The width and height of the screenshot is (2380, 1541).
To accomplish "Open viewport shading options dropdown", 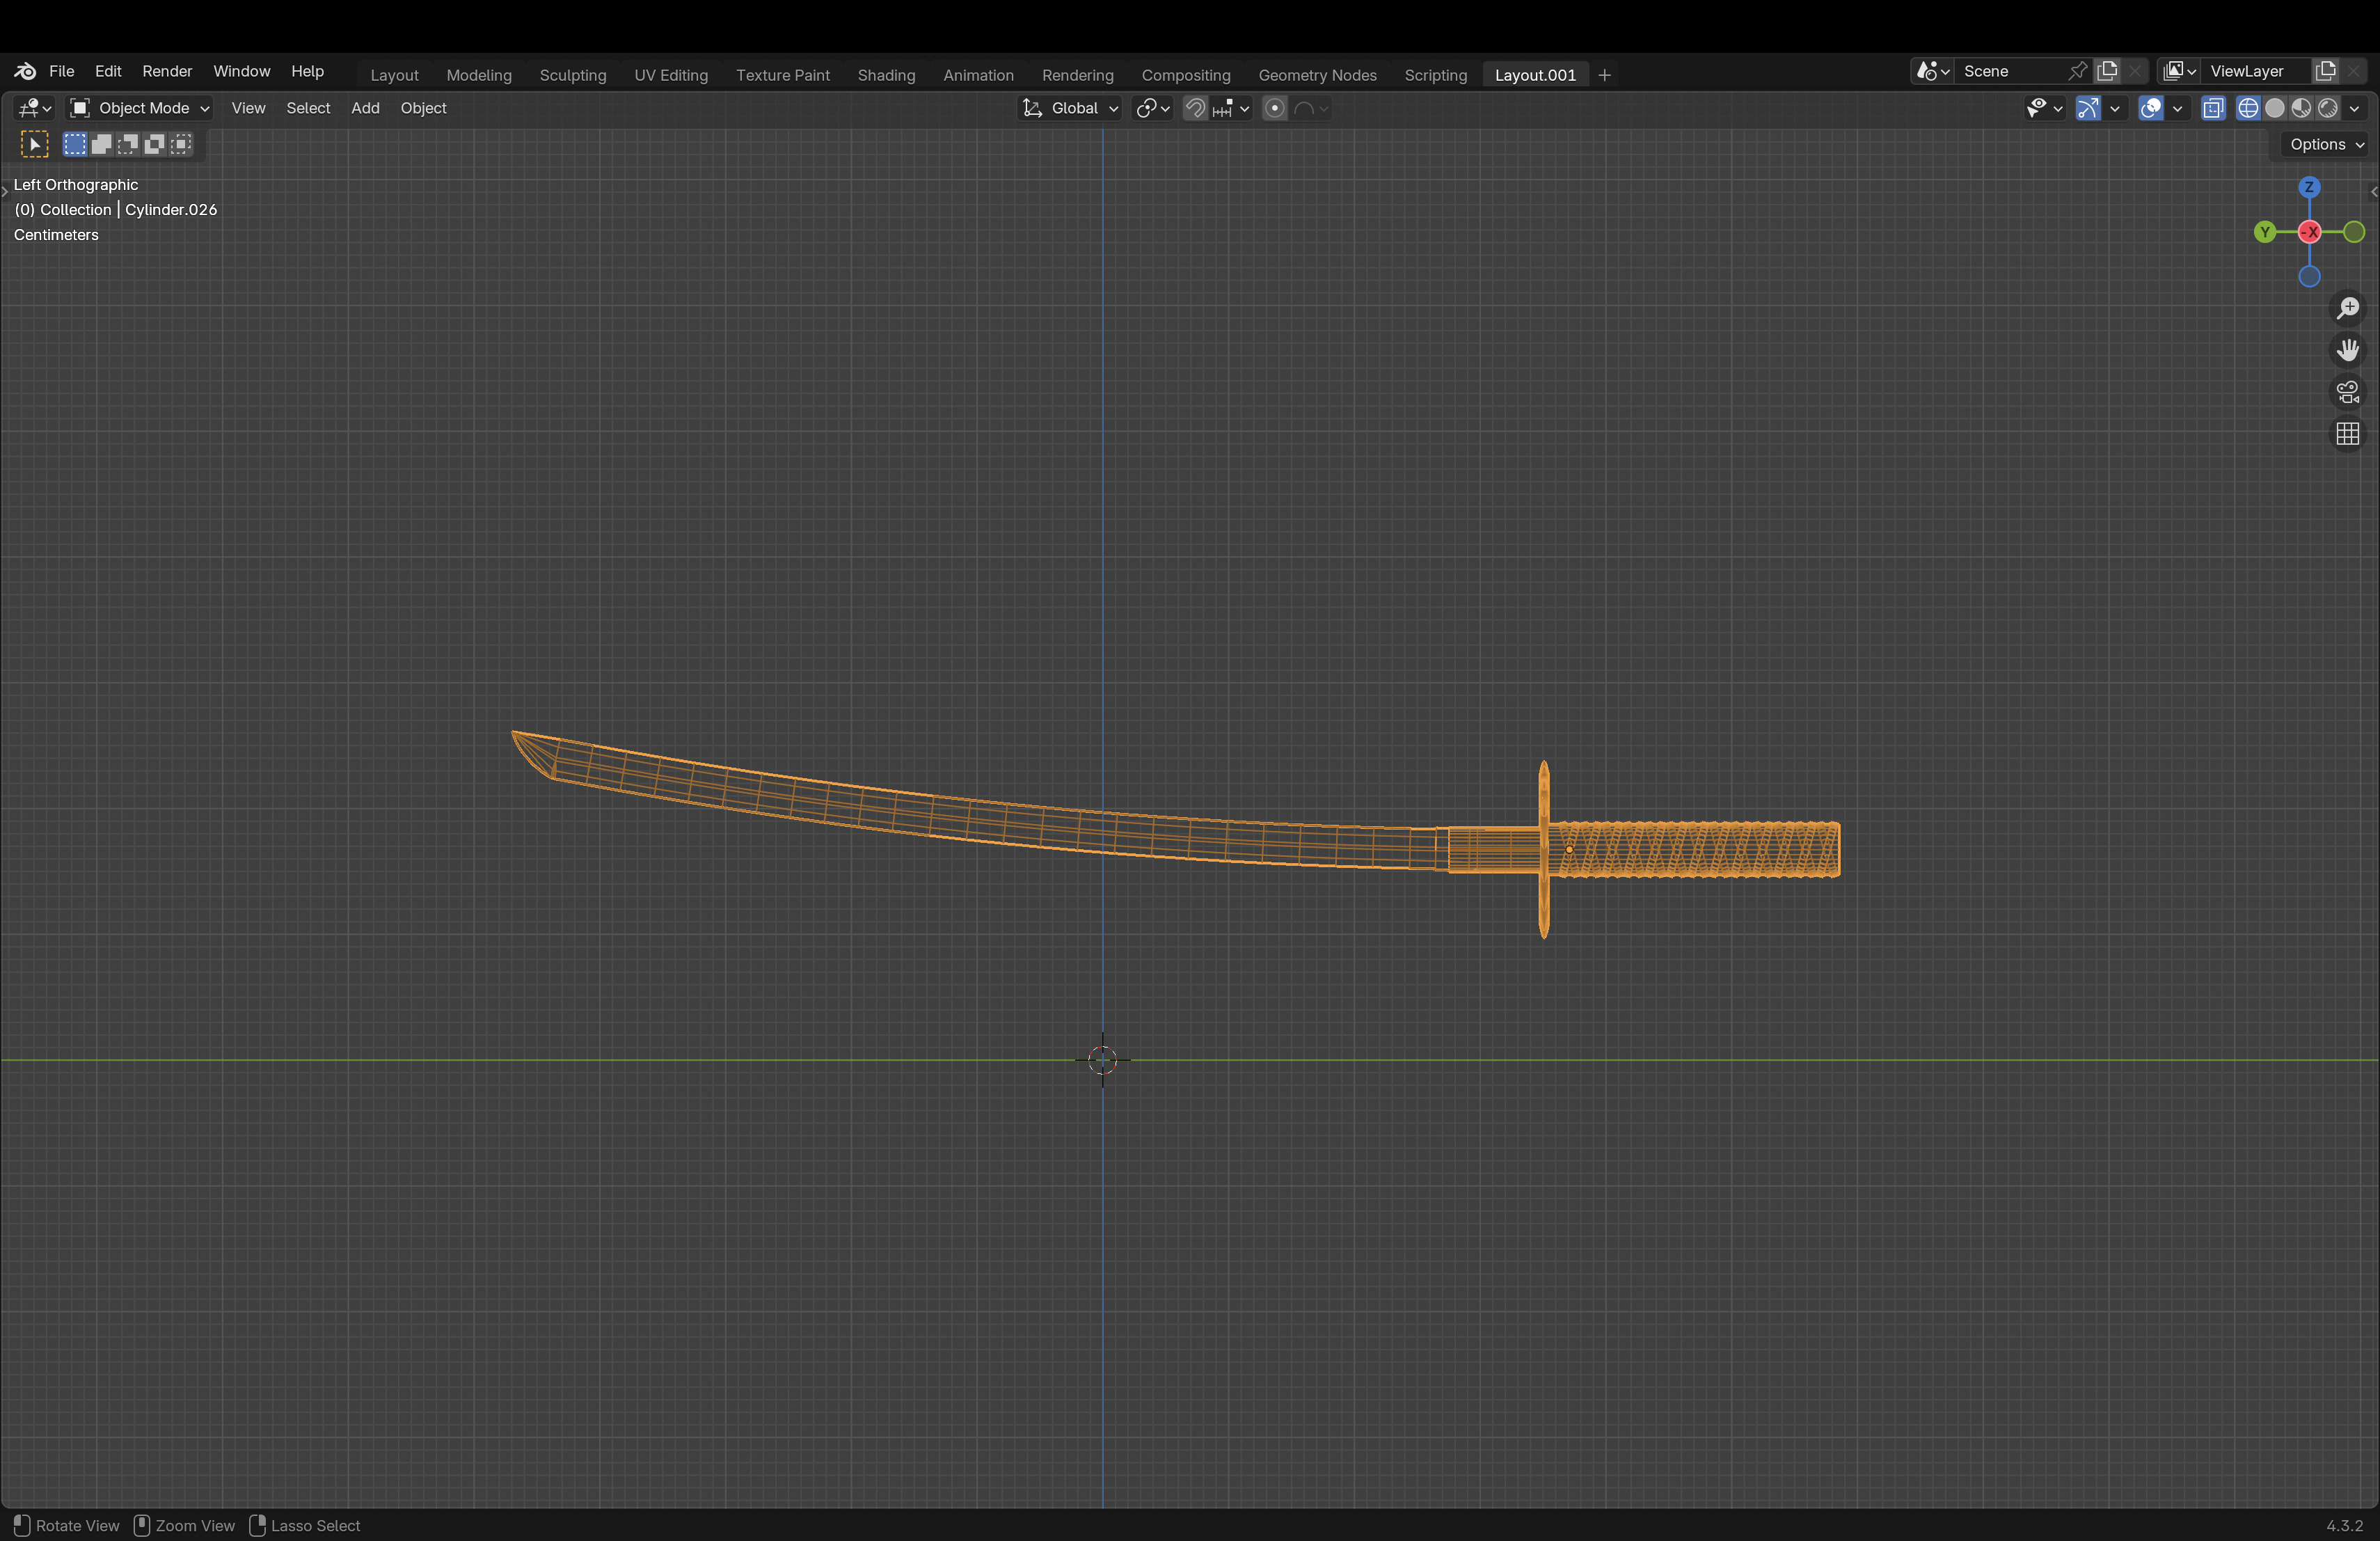I will (x=2354, y=108).
